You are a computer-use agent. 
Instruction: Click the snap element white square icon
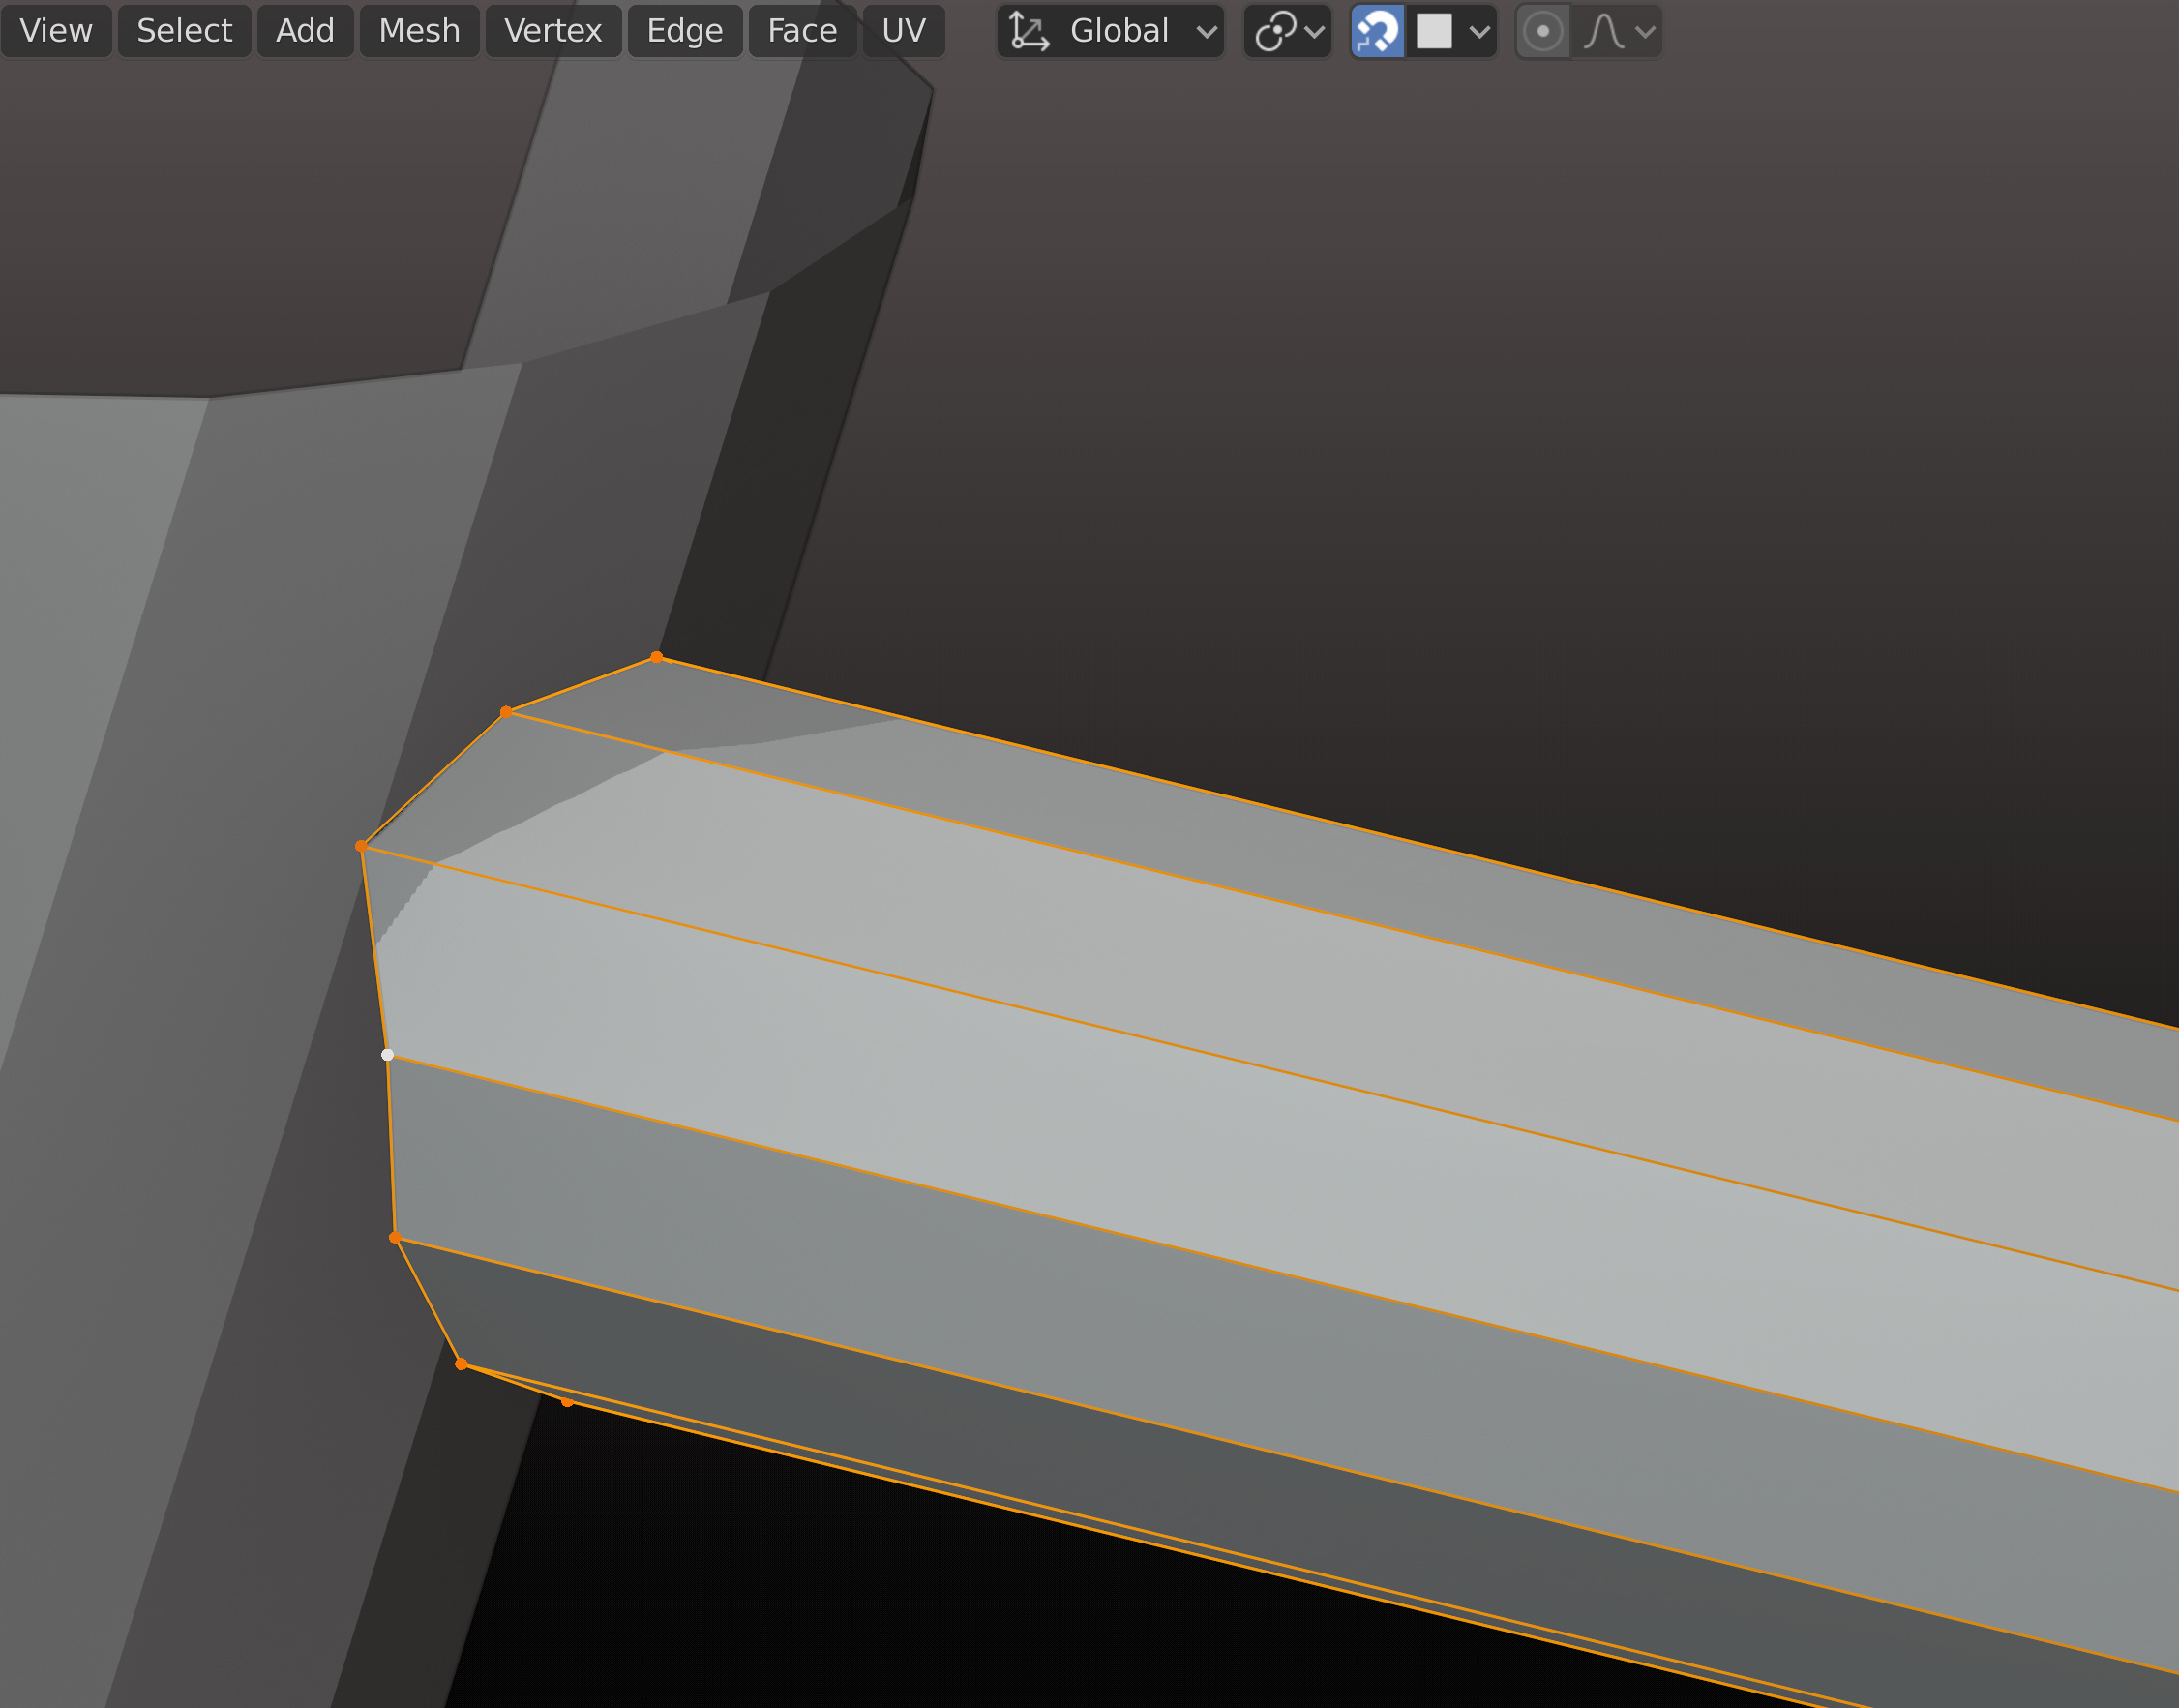coord(1434,31)
